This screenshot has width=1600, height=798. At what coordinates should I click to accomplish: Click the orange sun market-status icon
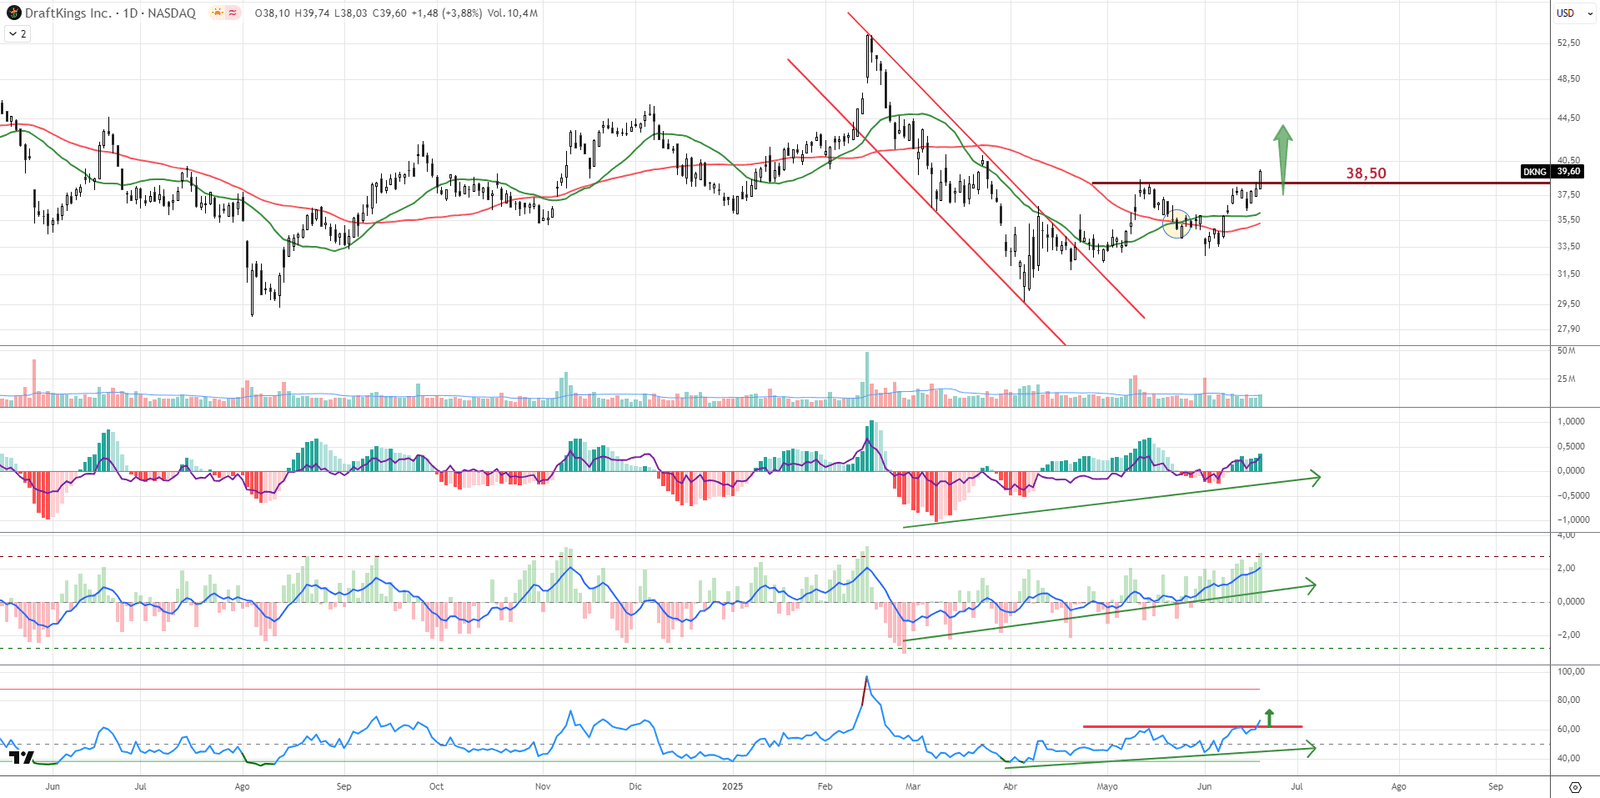pos(217,13)
